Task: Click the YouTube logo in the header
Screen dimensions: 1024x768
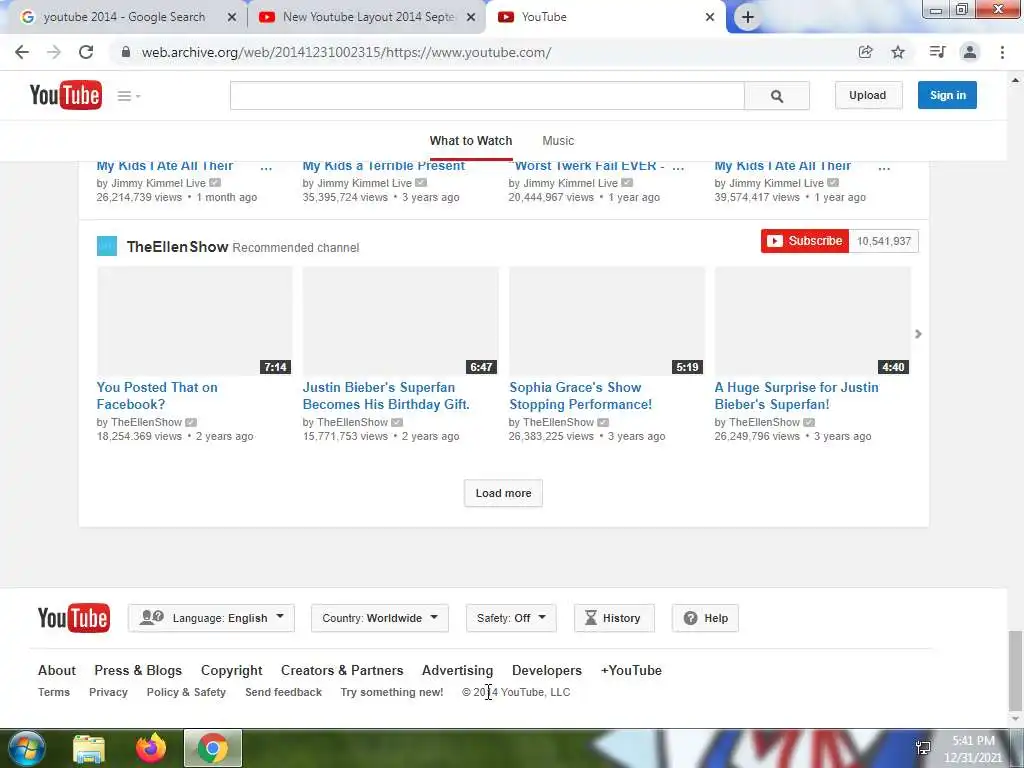Action: [x=65, y=95]
